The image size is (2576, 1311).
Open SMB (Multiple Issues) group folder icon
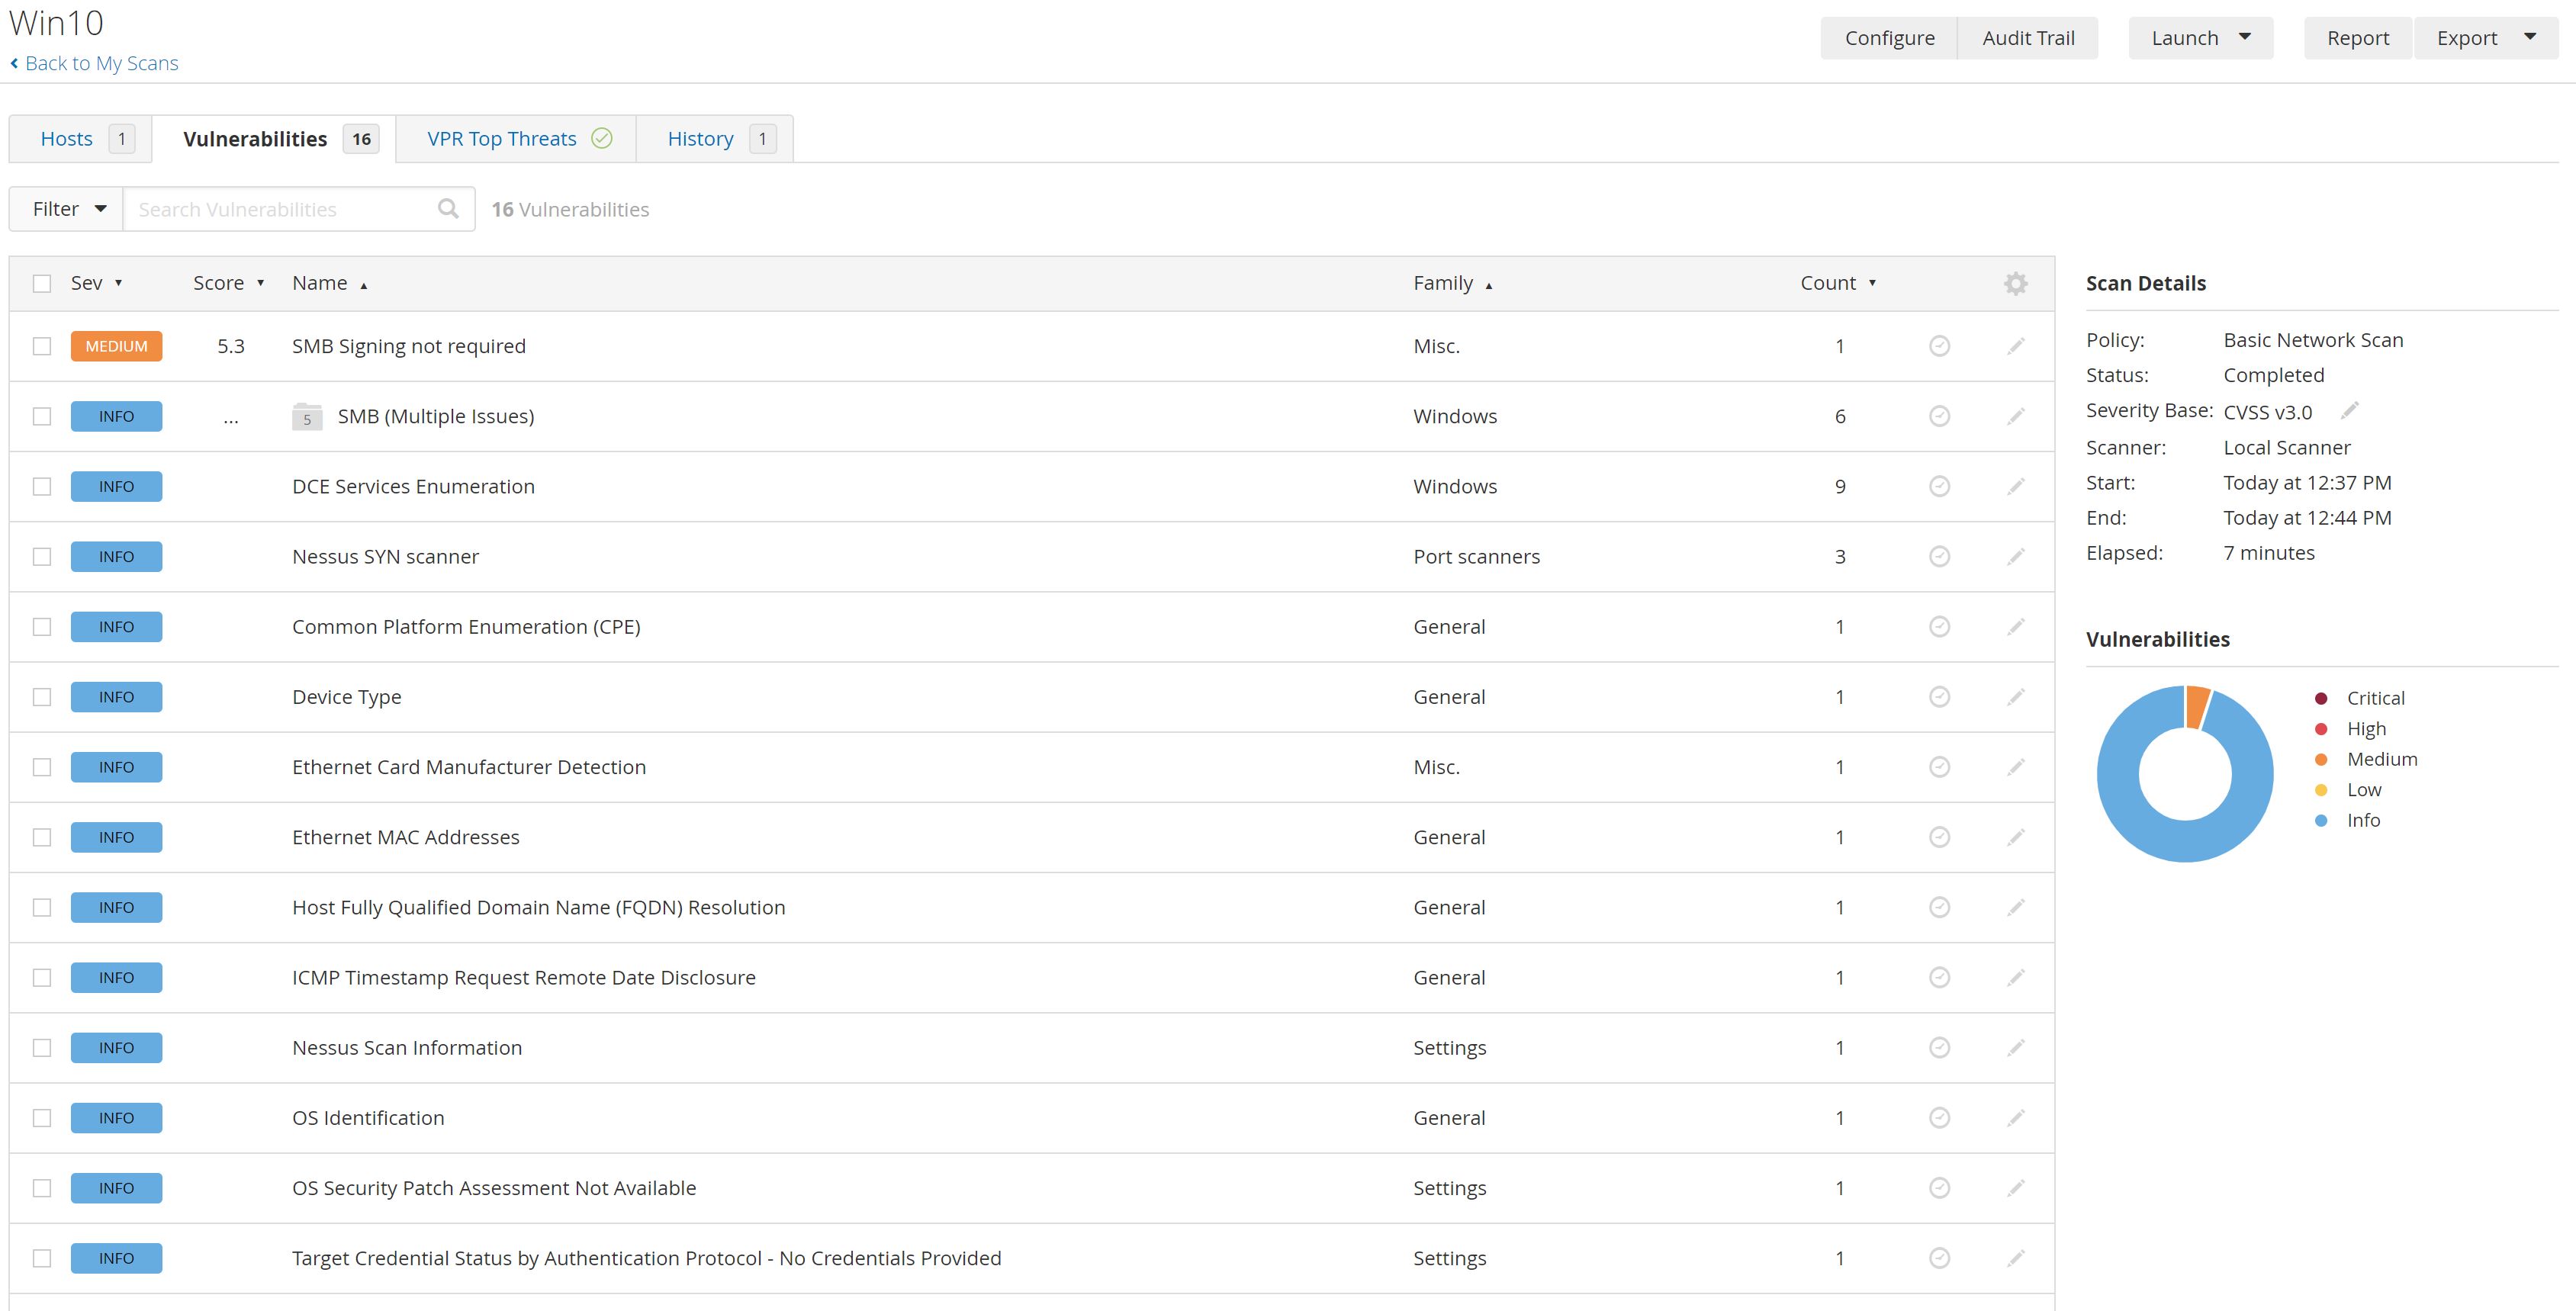coord(307,416)
